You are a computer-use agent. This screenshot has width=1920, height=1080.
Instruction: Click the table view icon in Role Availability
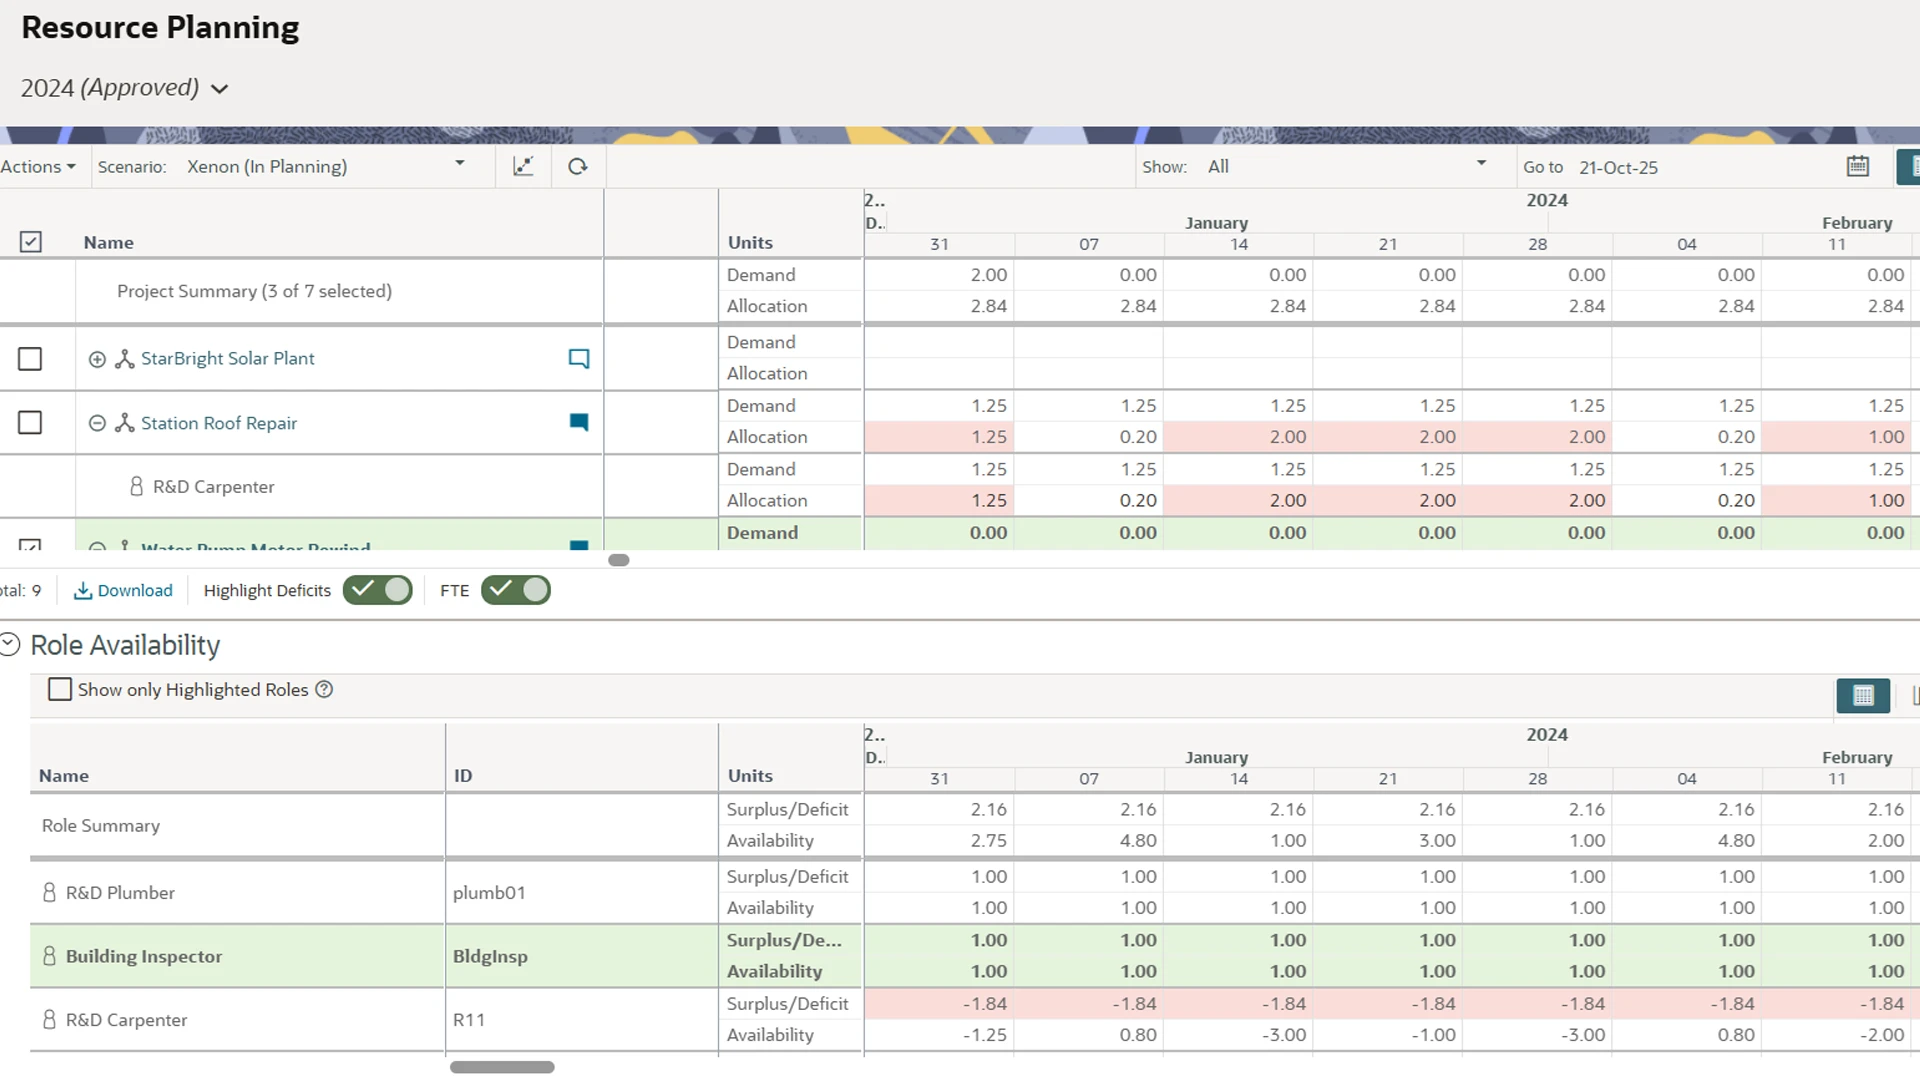[x=1862, y=696]
